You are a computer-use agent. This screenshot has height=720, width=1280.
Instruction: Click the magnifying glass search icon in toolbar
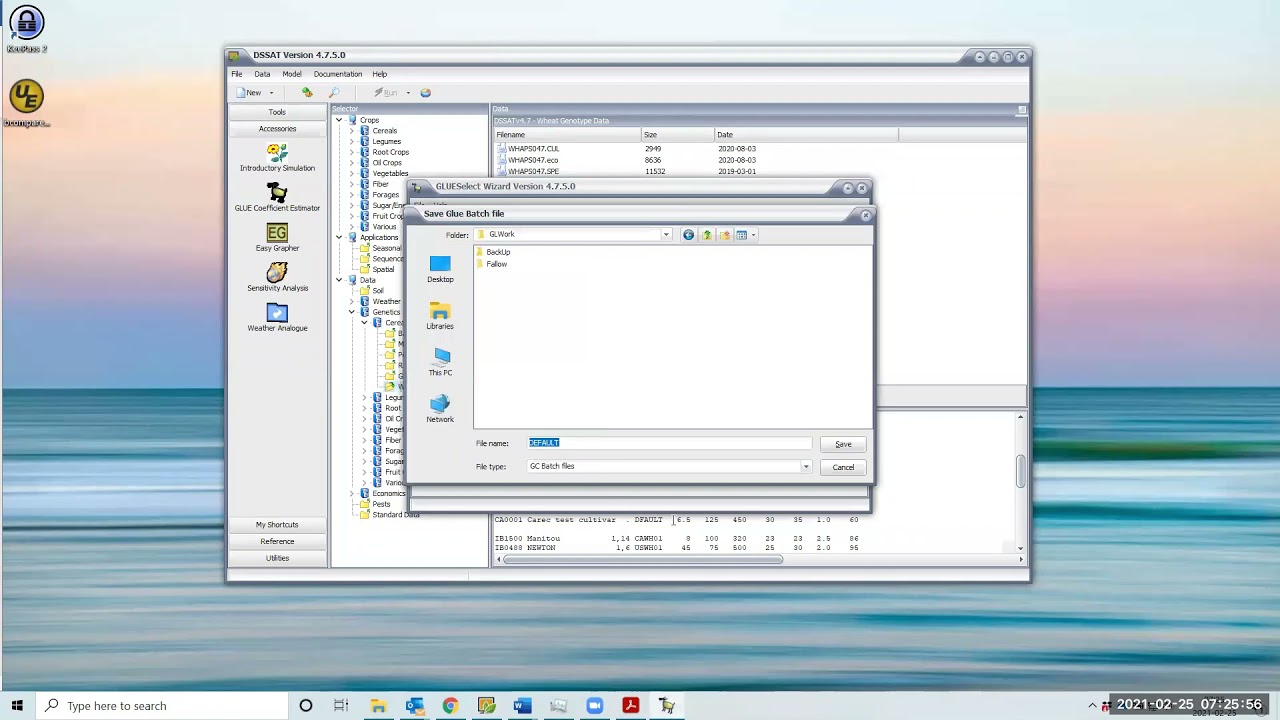click(x=334, y=93)
